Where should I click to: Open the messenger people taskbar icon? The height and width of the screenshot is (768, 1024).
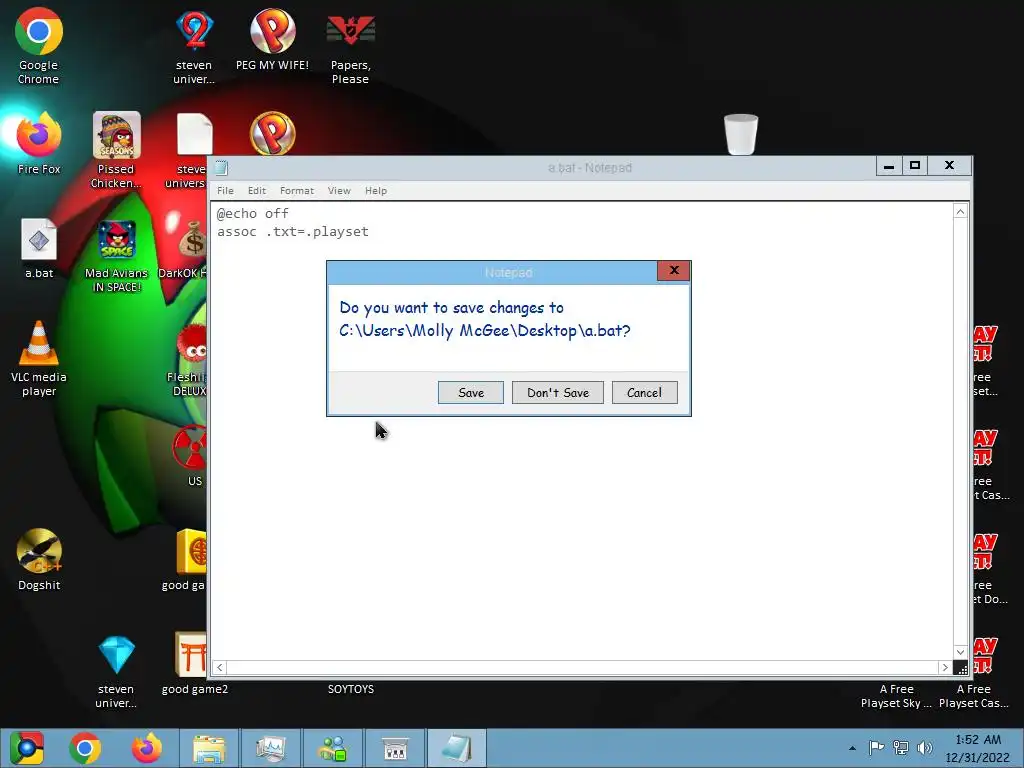coord(333,748)
